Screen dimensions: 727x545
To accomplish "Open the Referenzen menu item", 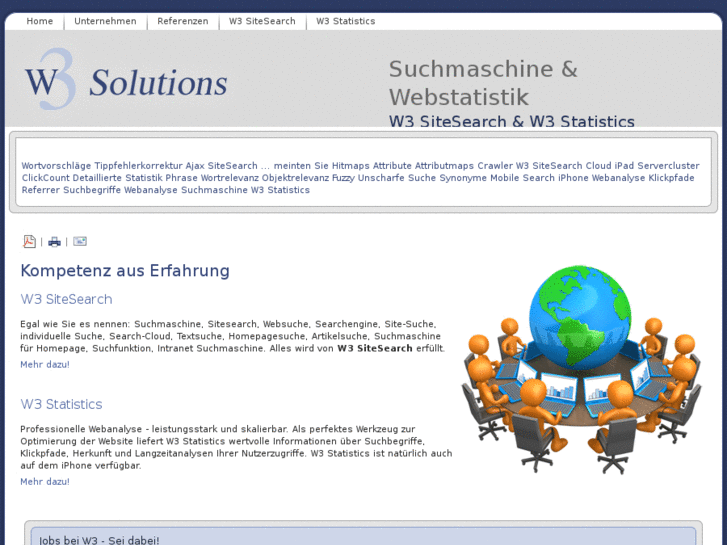I will pyautogui.click(x=183, y=21).
